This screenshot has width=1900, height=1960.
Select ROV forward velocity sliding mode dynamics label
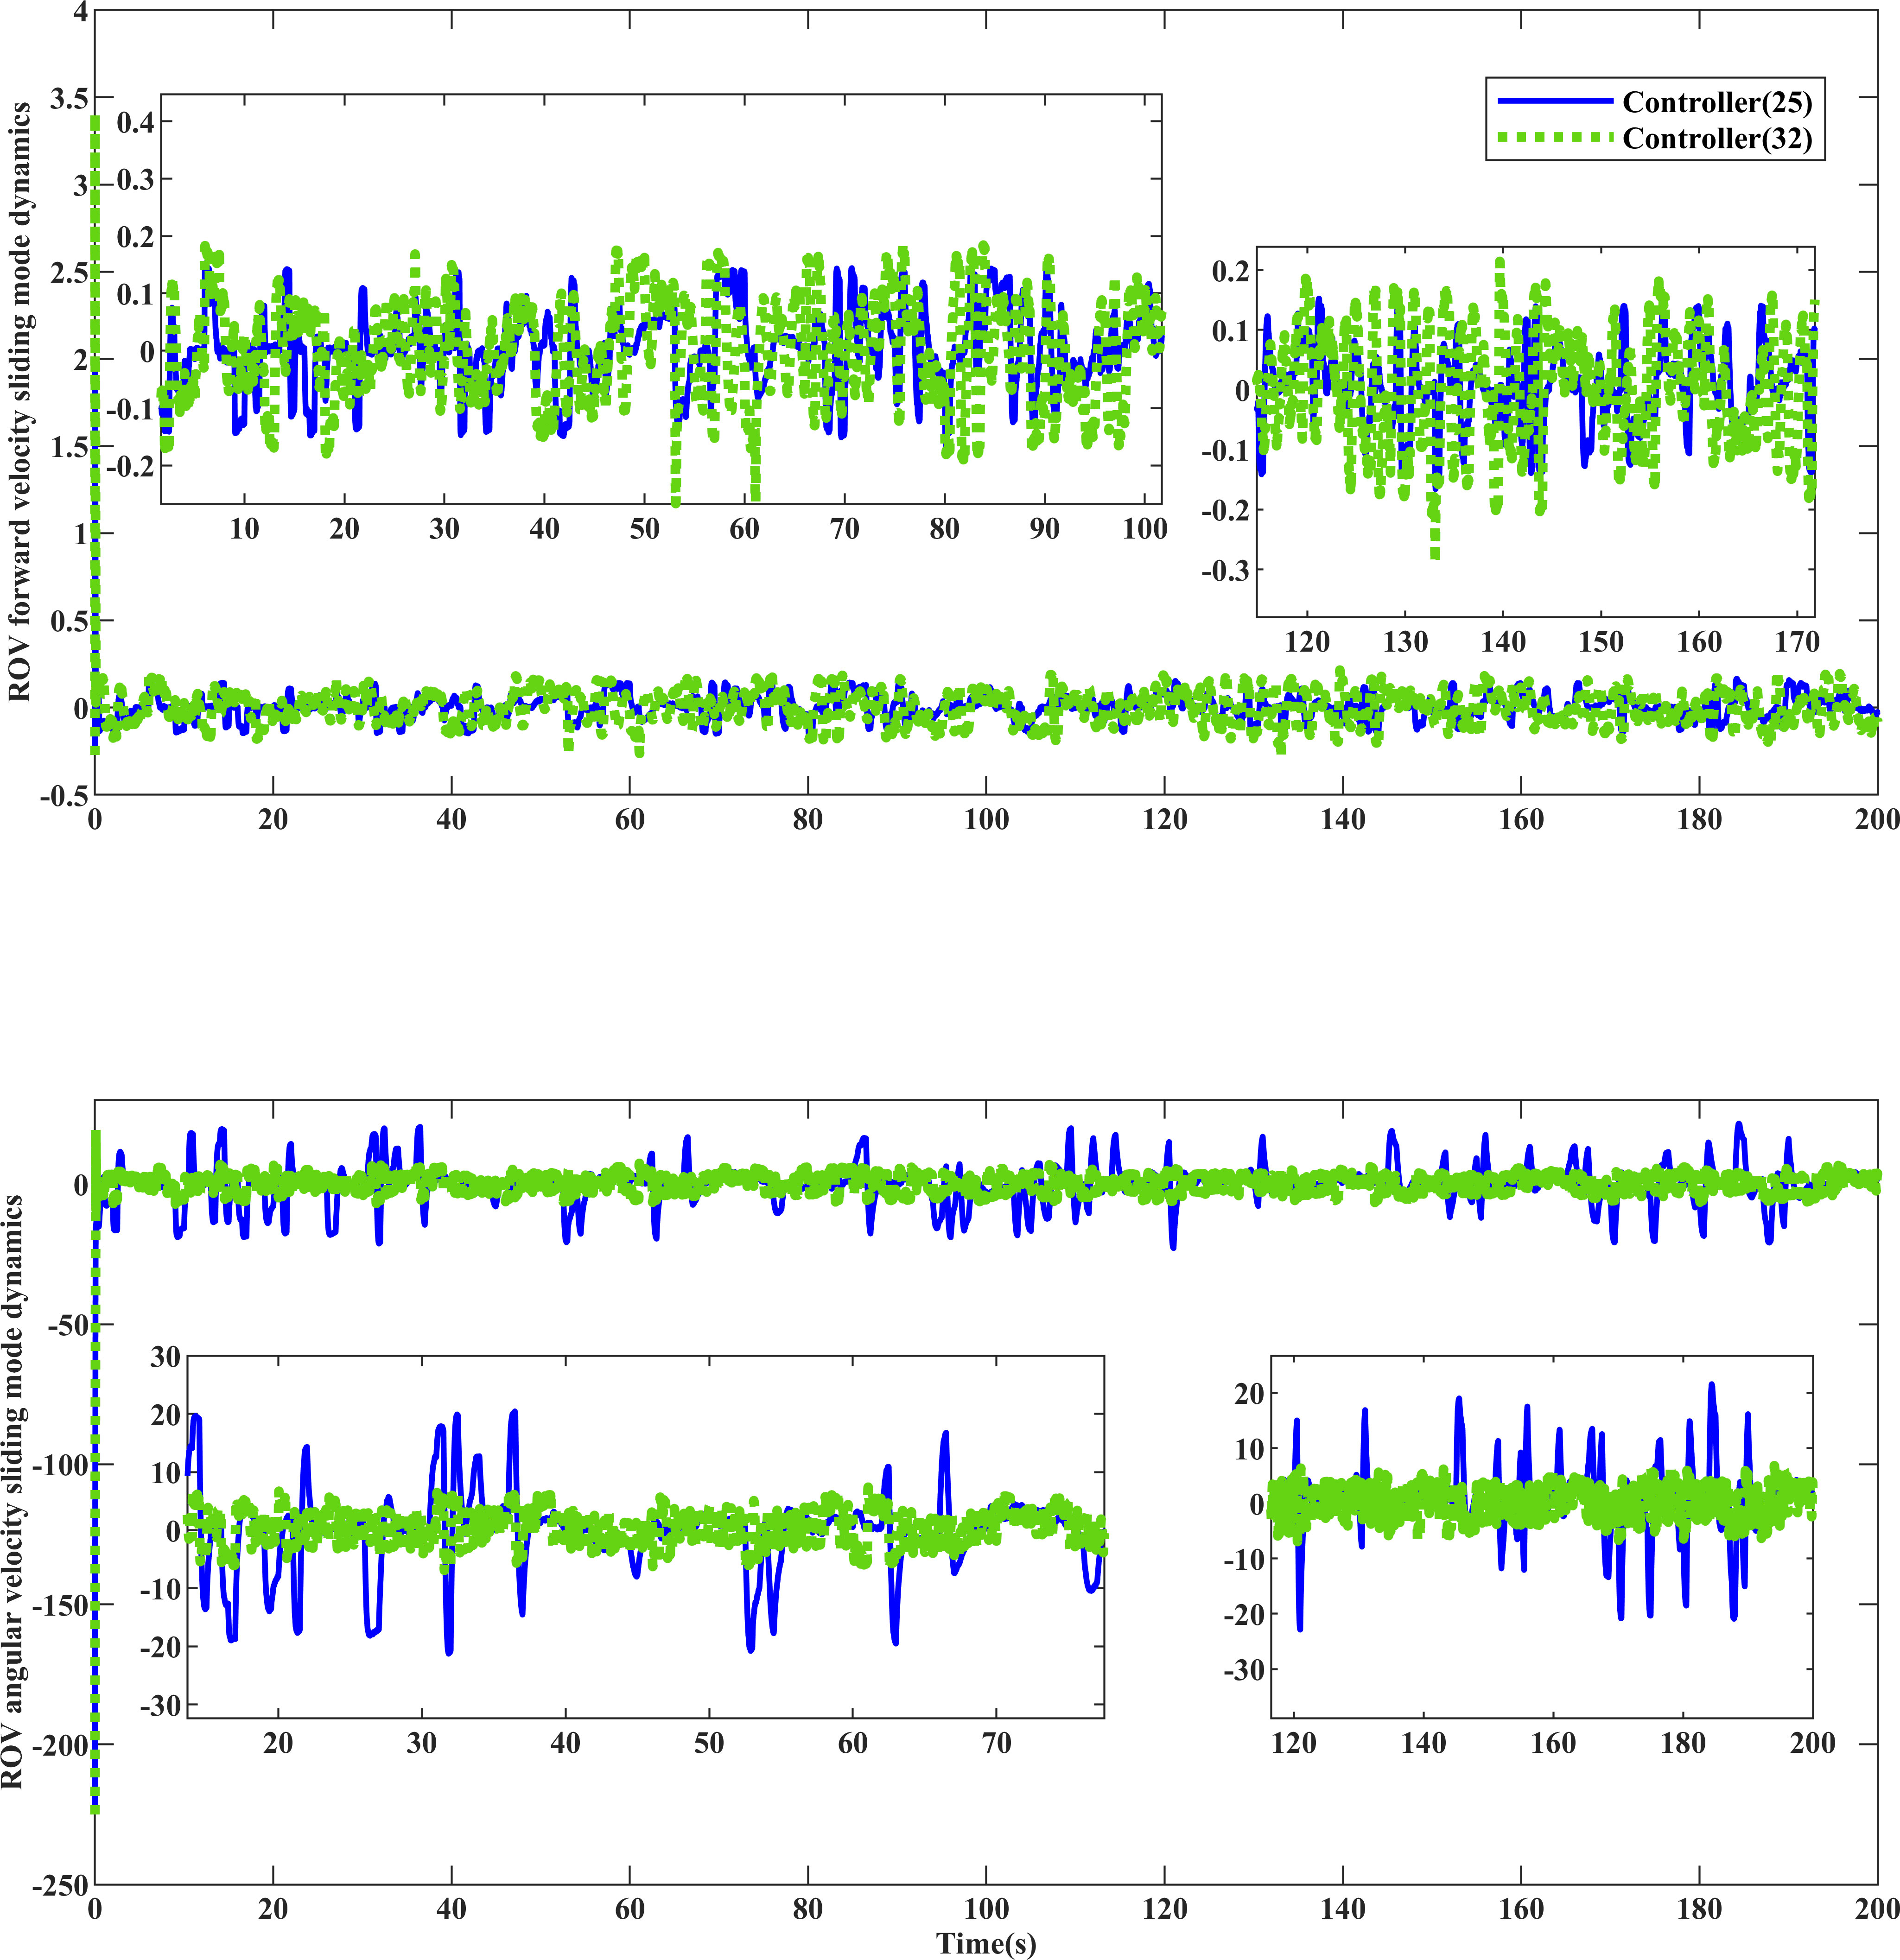tap(19, 402)
